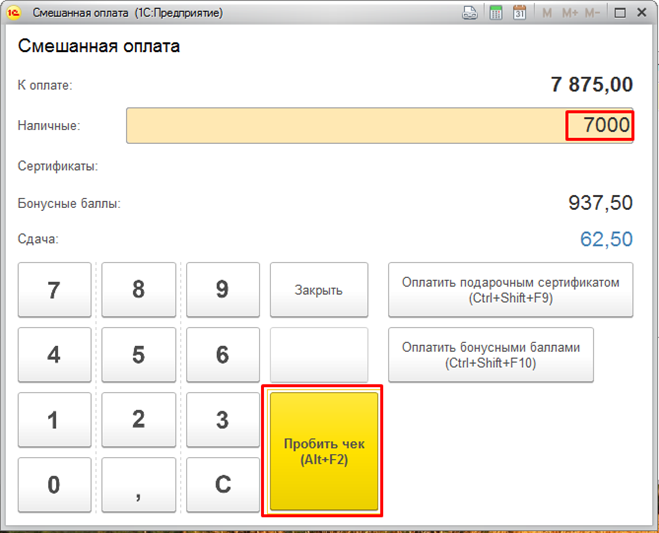Open the calculator icon in title bar

point(495,13)
